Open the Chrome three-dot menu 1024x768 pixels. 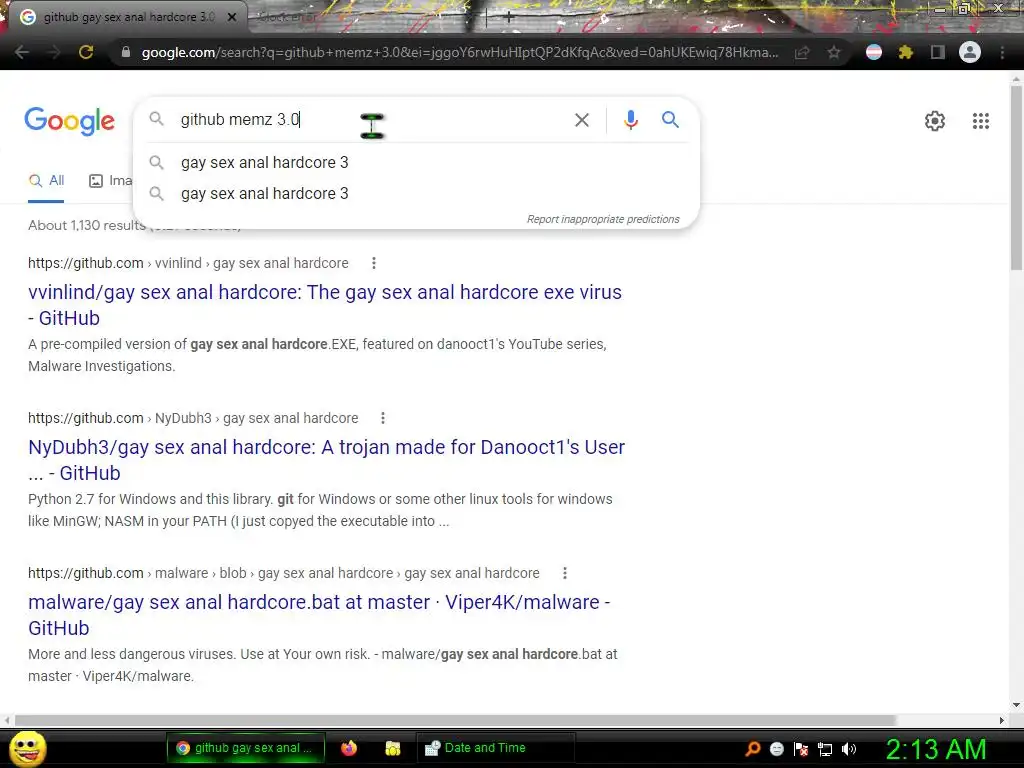pos(1002,52)
